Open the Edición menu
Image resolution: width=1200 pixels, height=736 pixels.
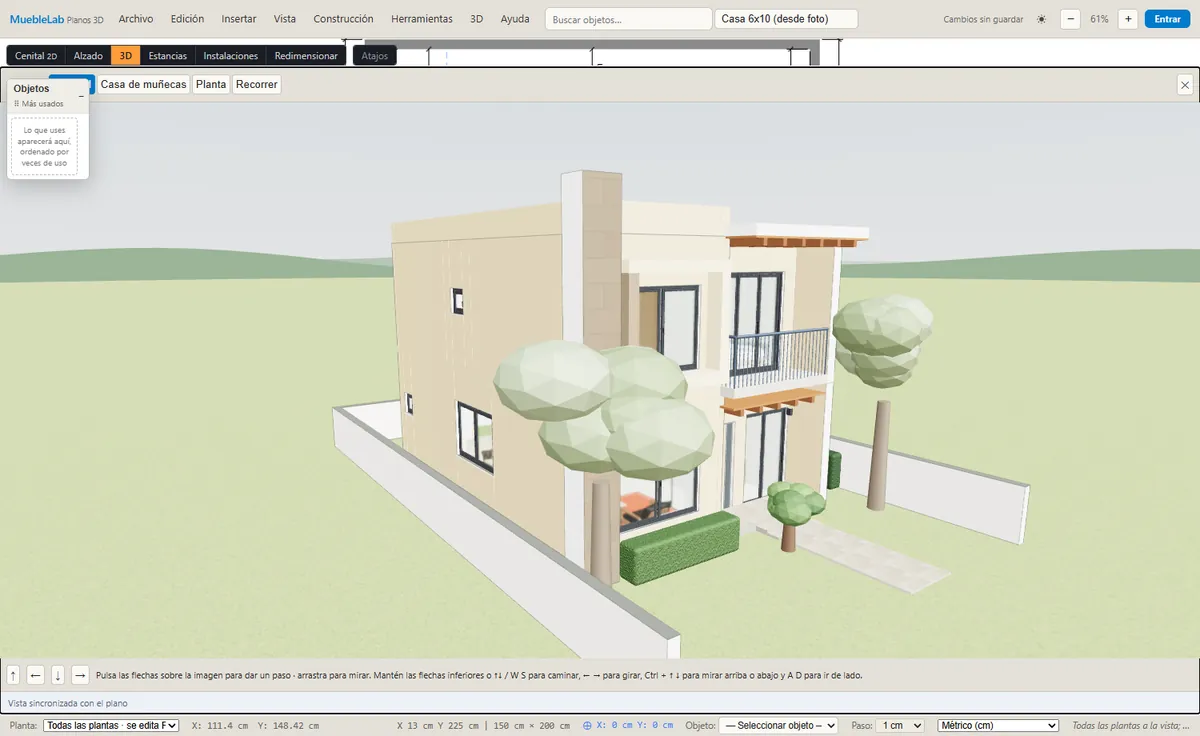point(187,19)
